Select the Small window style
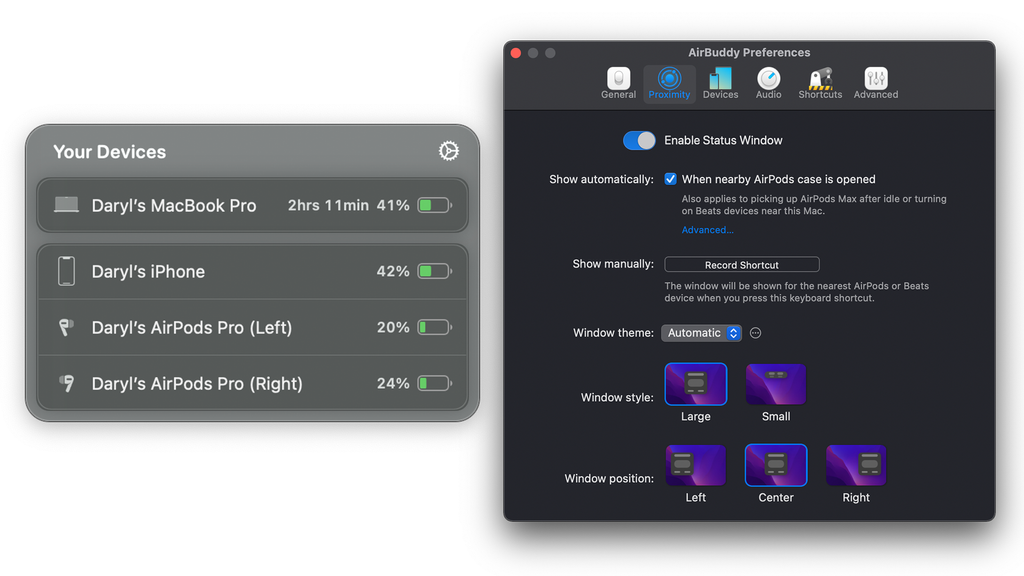The height and width of the screenshot is (576, 1024). click(x=775, y=384)
